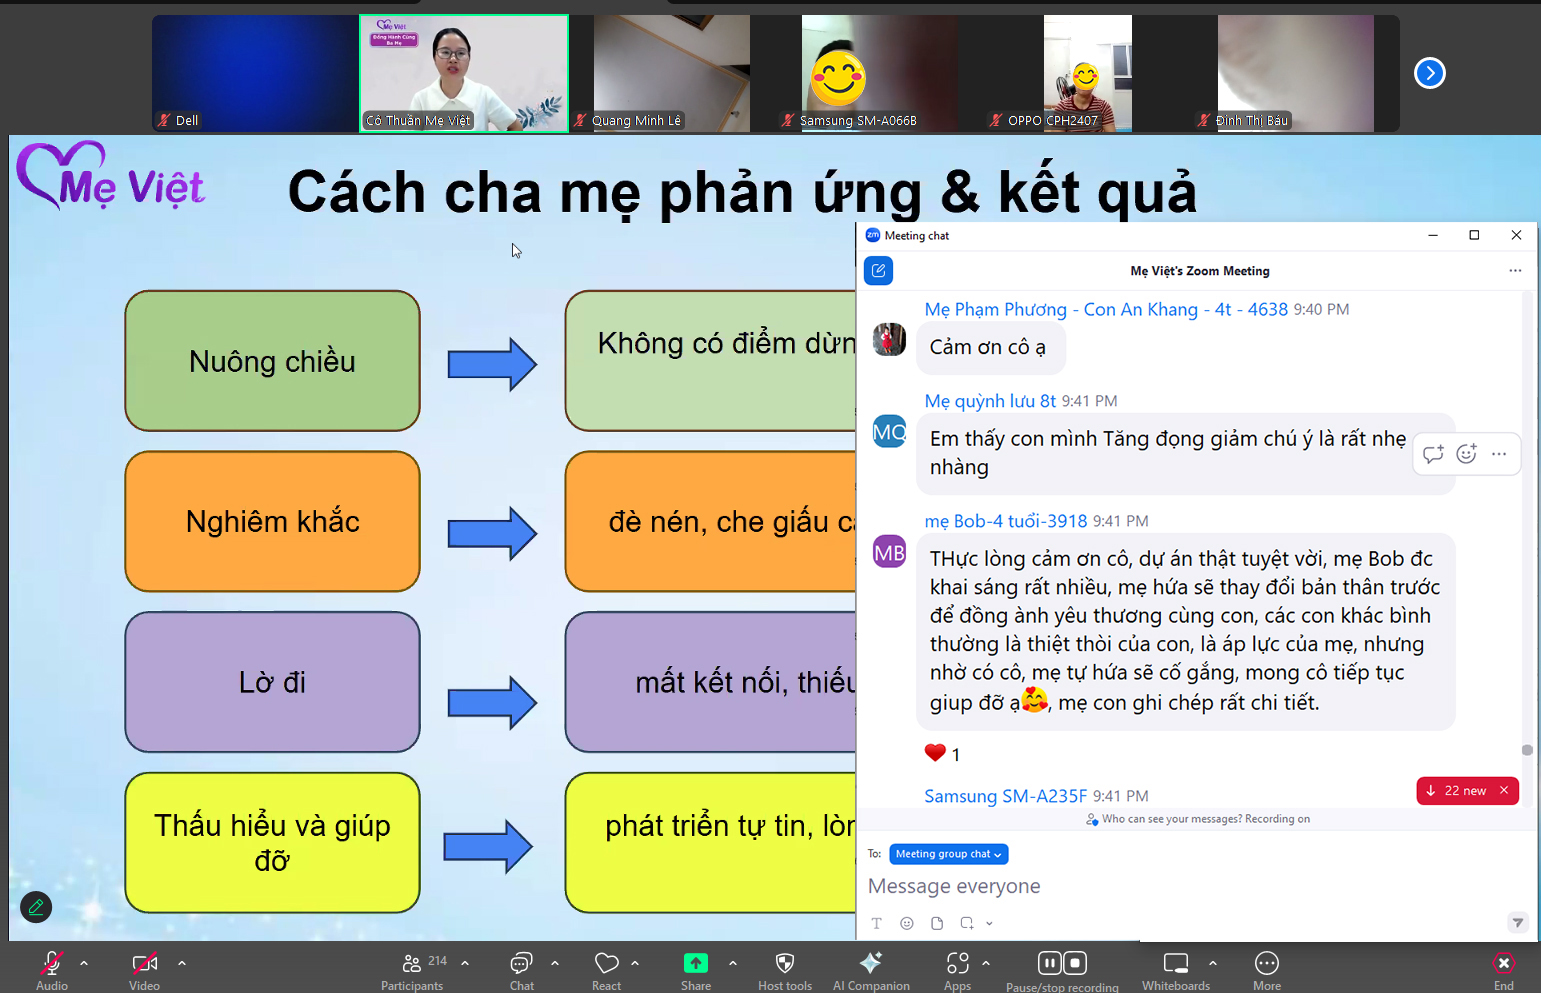Attach a file in chat composer

click(937, 923)
